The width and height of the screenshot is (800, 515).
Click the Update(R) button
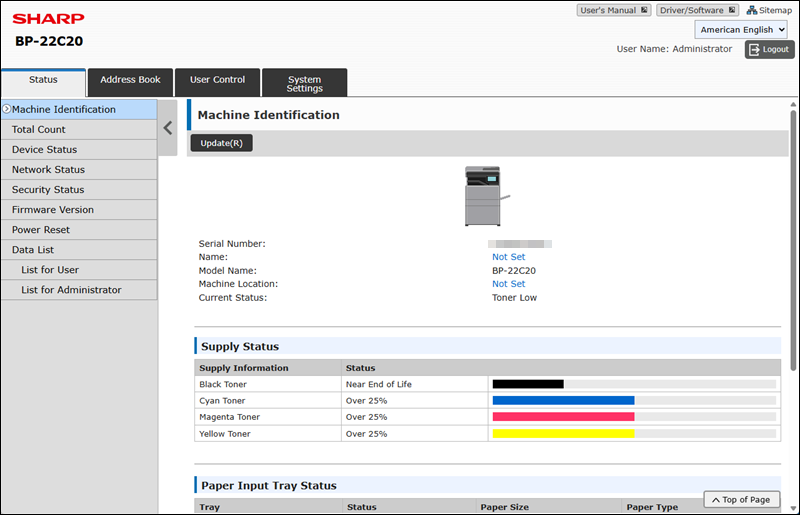[x=221, y=143]
